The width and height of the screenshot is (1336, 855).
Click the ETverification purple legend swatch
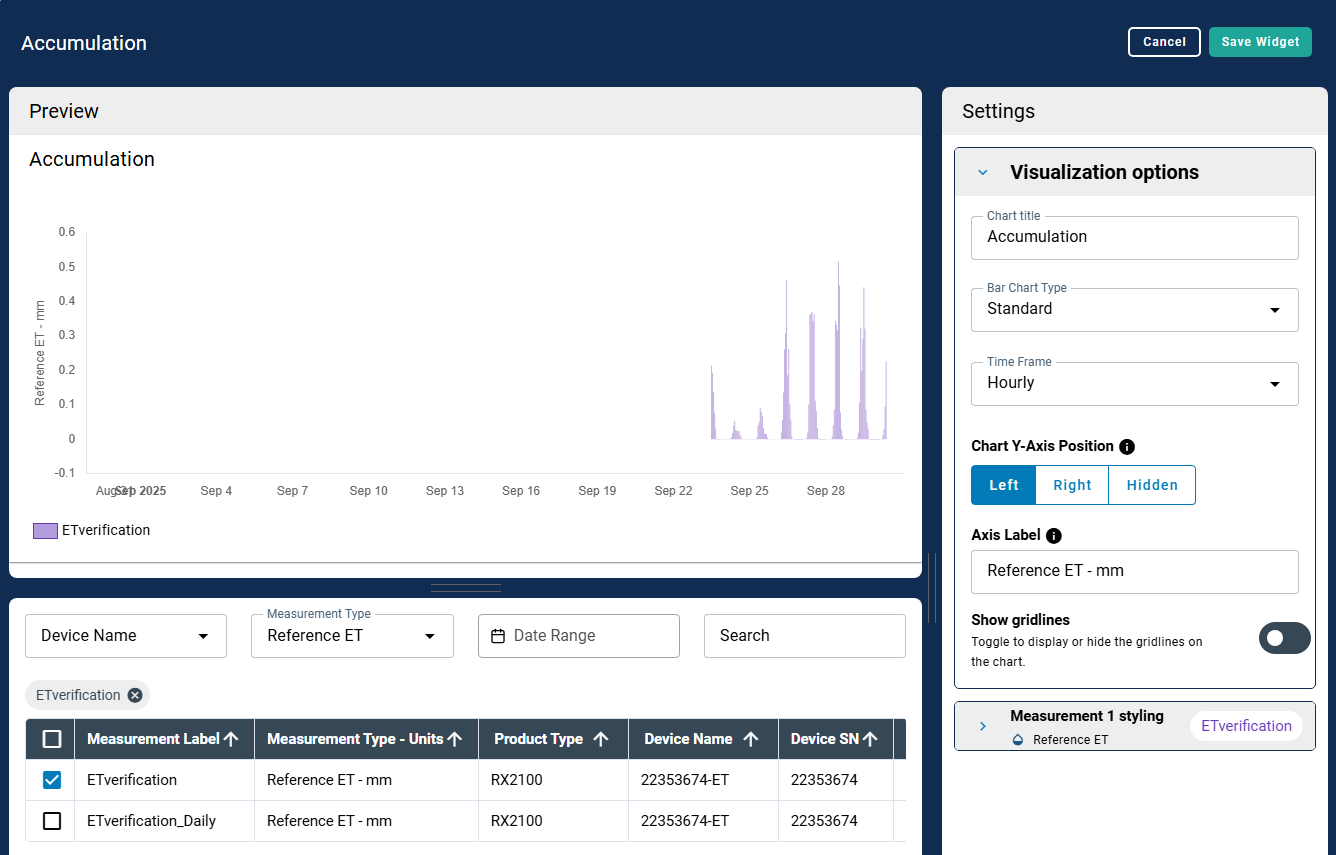pyautogui.click(x=45, y=531)
